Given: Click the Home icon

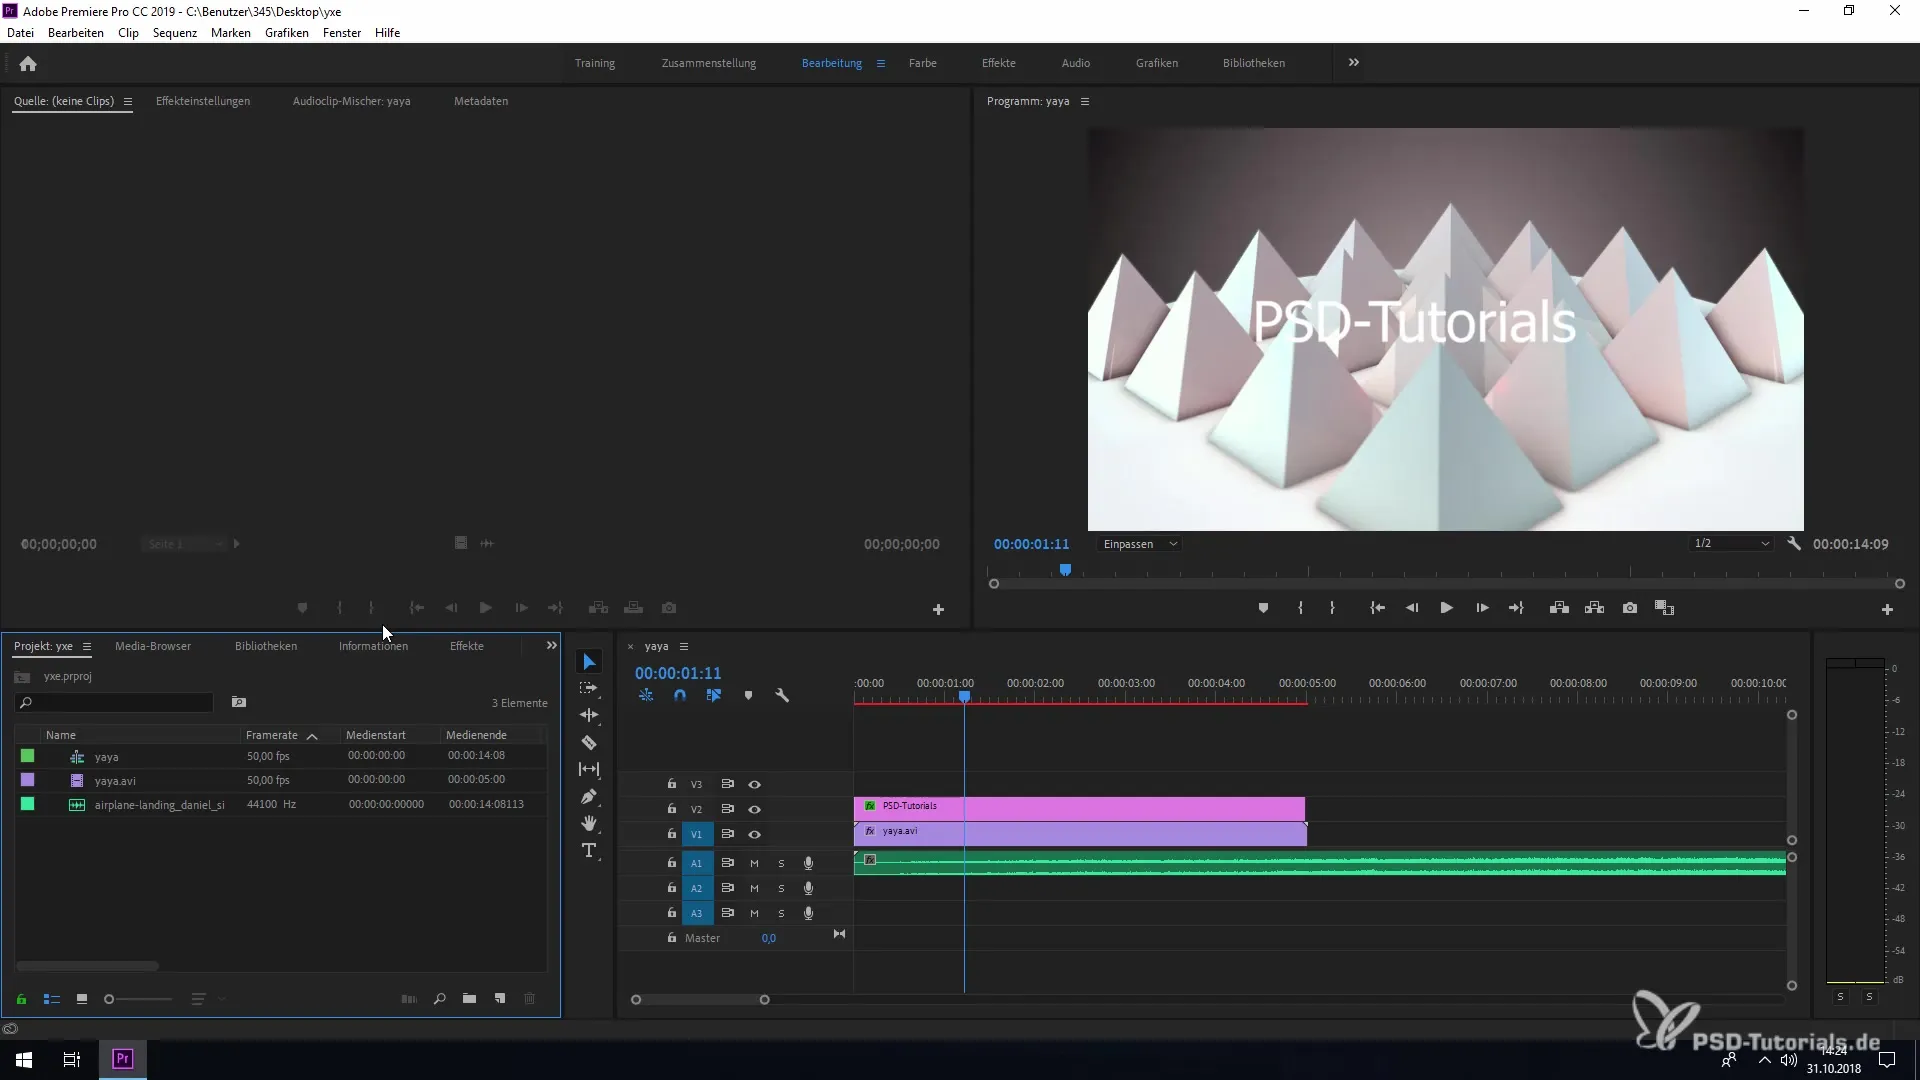Looking at the screenshot, I should tap(28, 63).
